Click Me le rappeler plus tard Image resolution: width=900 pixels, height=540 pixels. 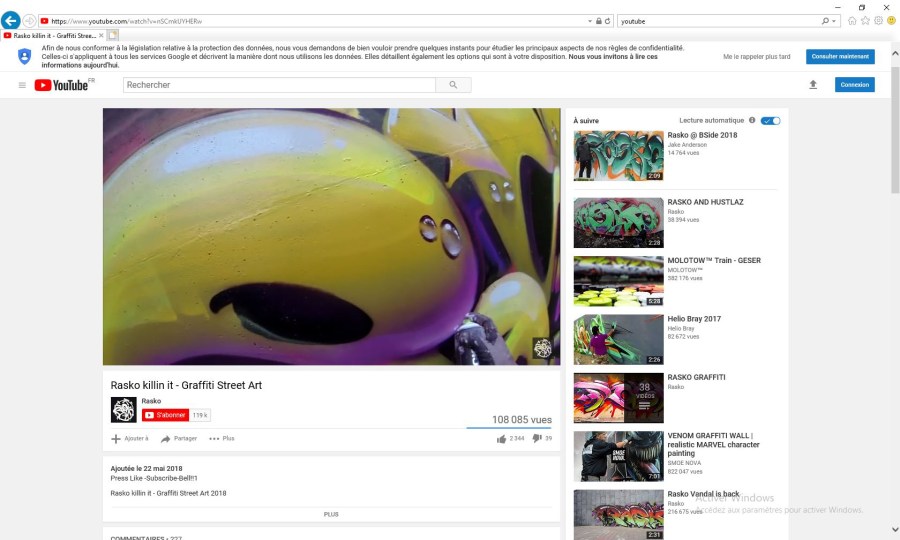click(756, 57)
